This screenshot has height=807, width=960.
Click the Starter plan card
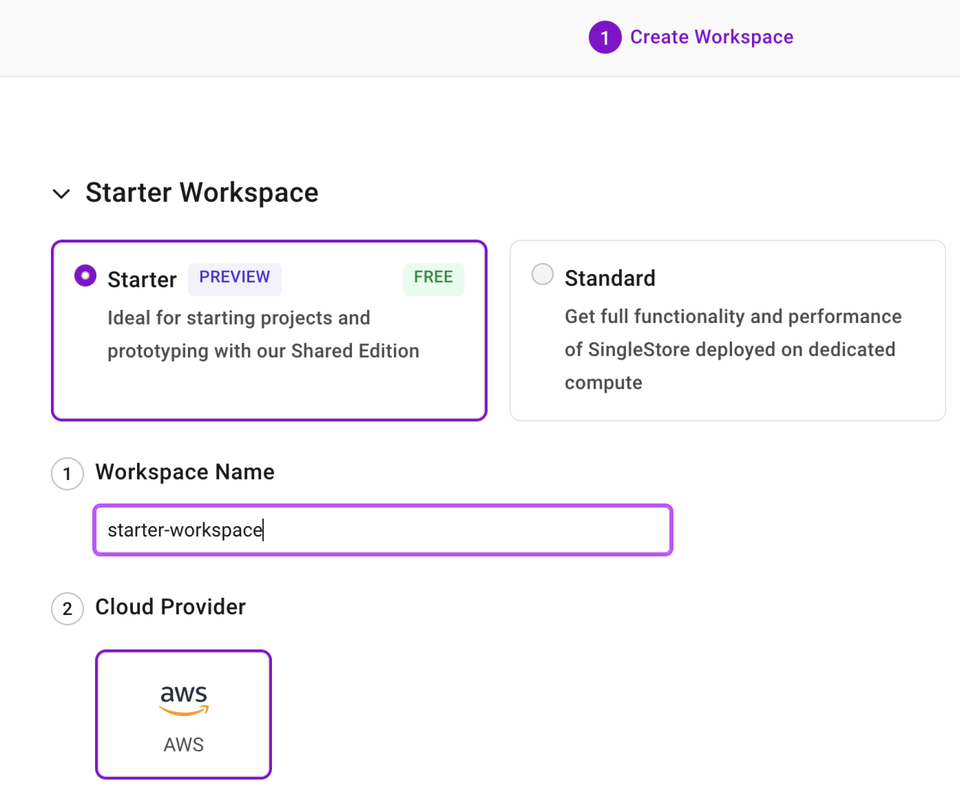pos(268,330)
